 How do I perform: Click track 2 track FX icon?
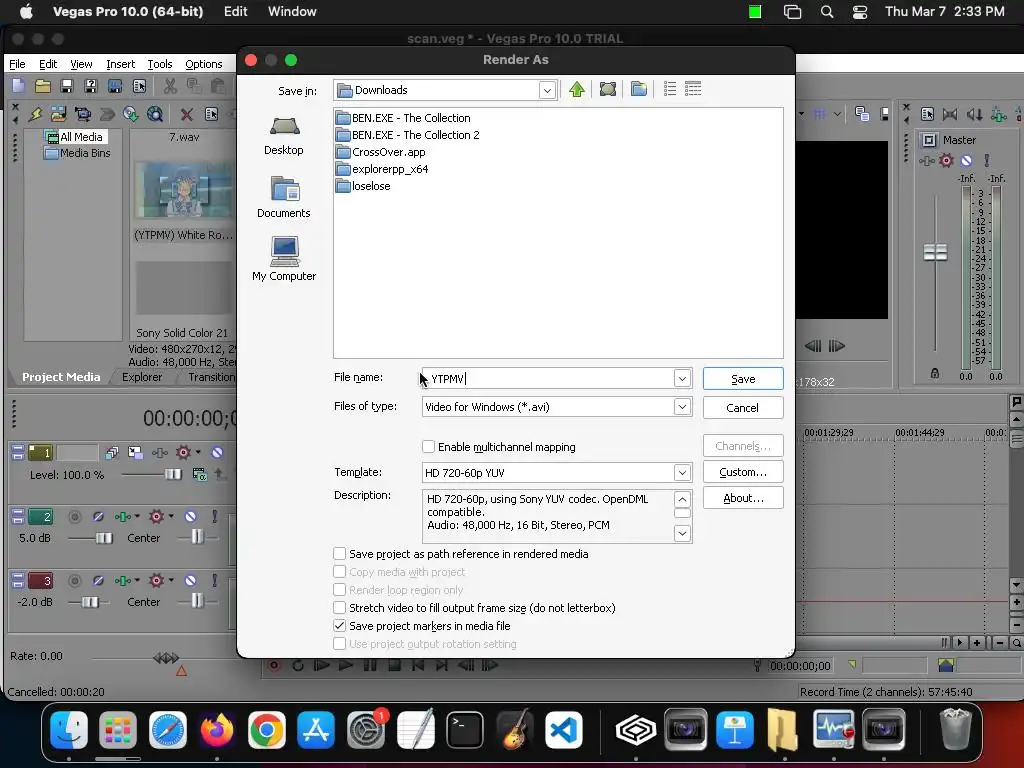[x=123, y=517]
